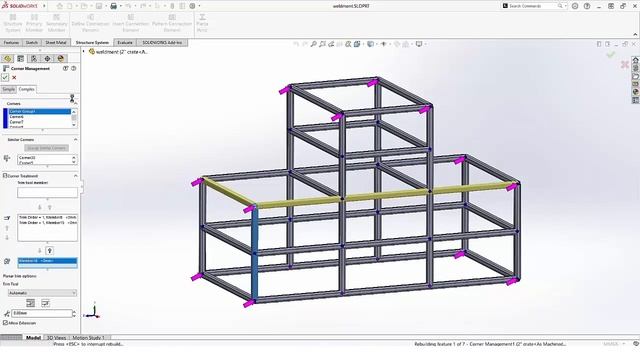Select first Trim Order = 1 row
Image resolution: width=640 pixels, height=360 pixels.
(47, 218)
